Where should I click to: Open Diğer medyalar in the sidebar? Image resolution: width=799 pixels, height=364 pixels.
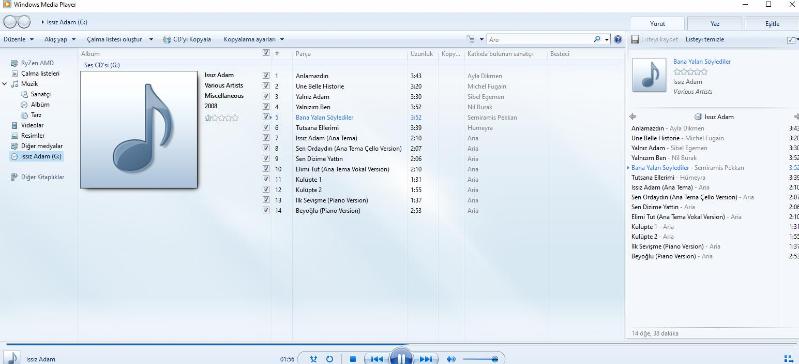(x=37, y=146)
